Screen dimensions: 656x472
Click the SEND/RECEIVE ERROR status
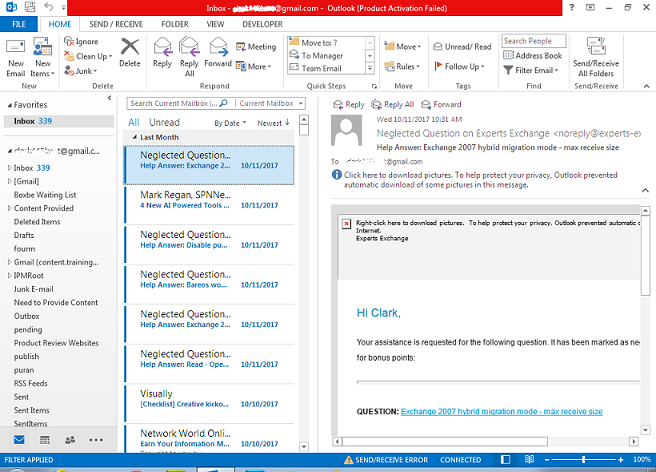point(386,459)
